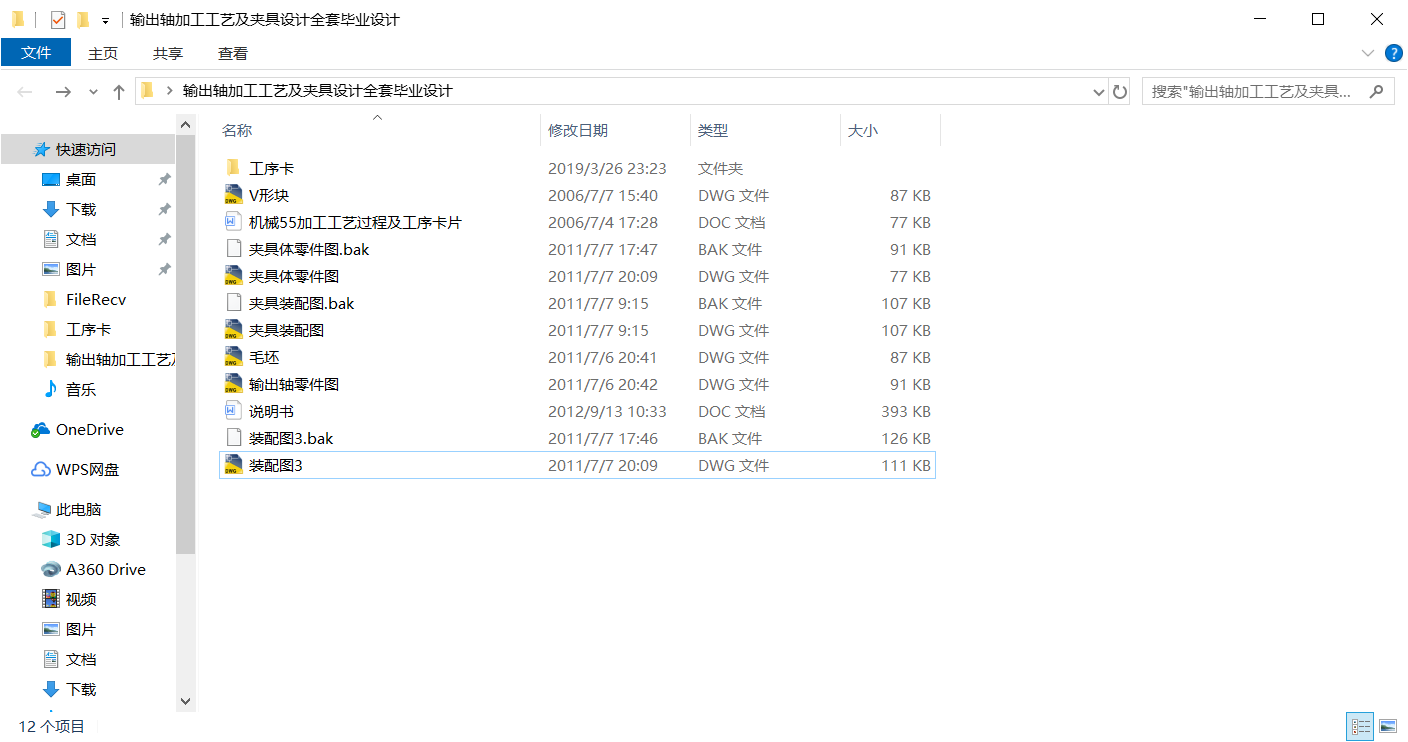Select the 说明书 DOC file icon
The image size is (1408, 742).
point(233,411)
